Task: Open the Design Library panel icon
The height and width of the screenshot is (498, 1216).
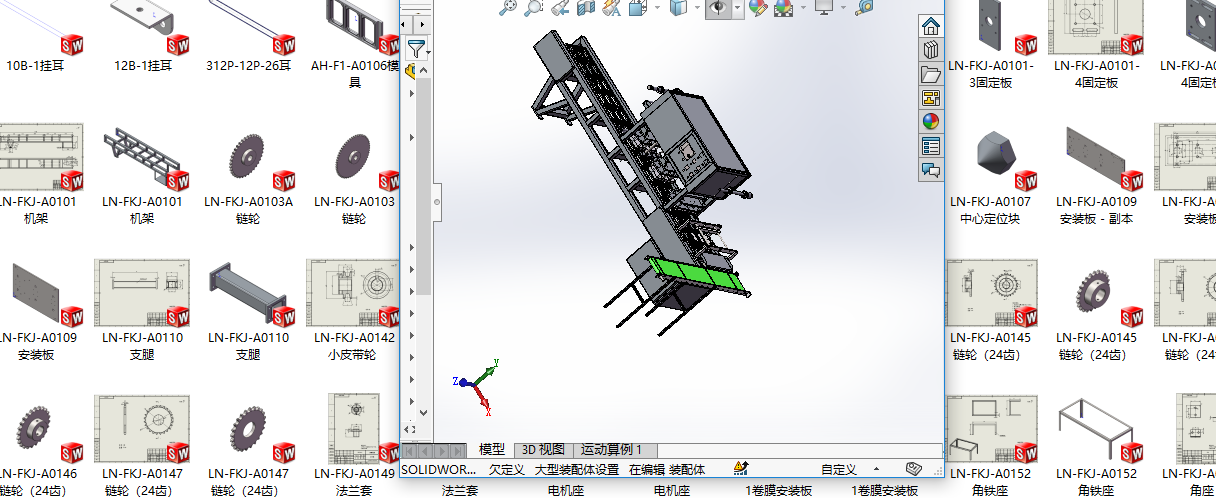Action: [x=931, y=49]
